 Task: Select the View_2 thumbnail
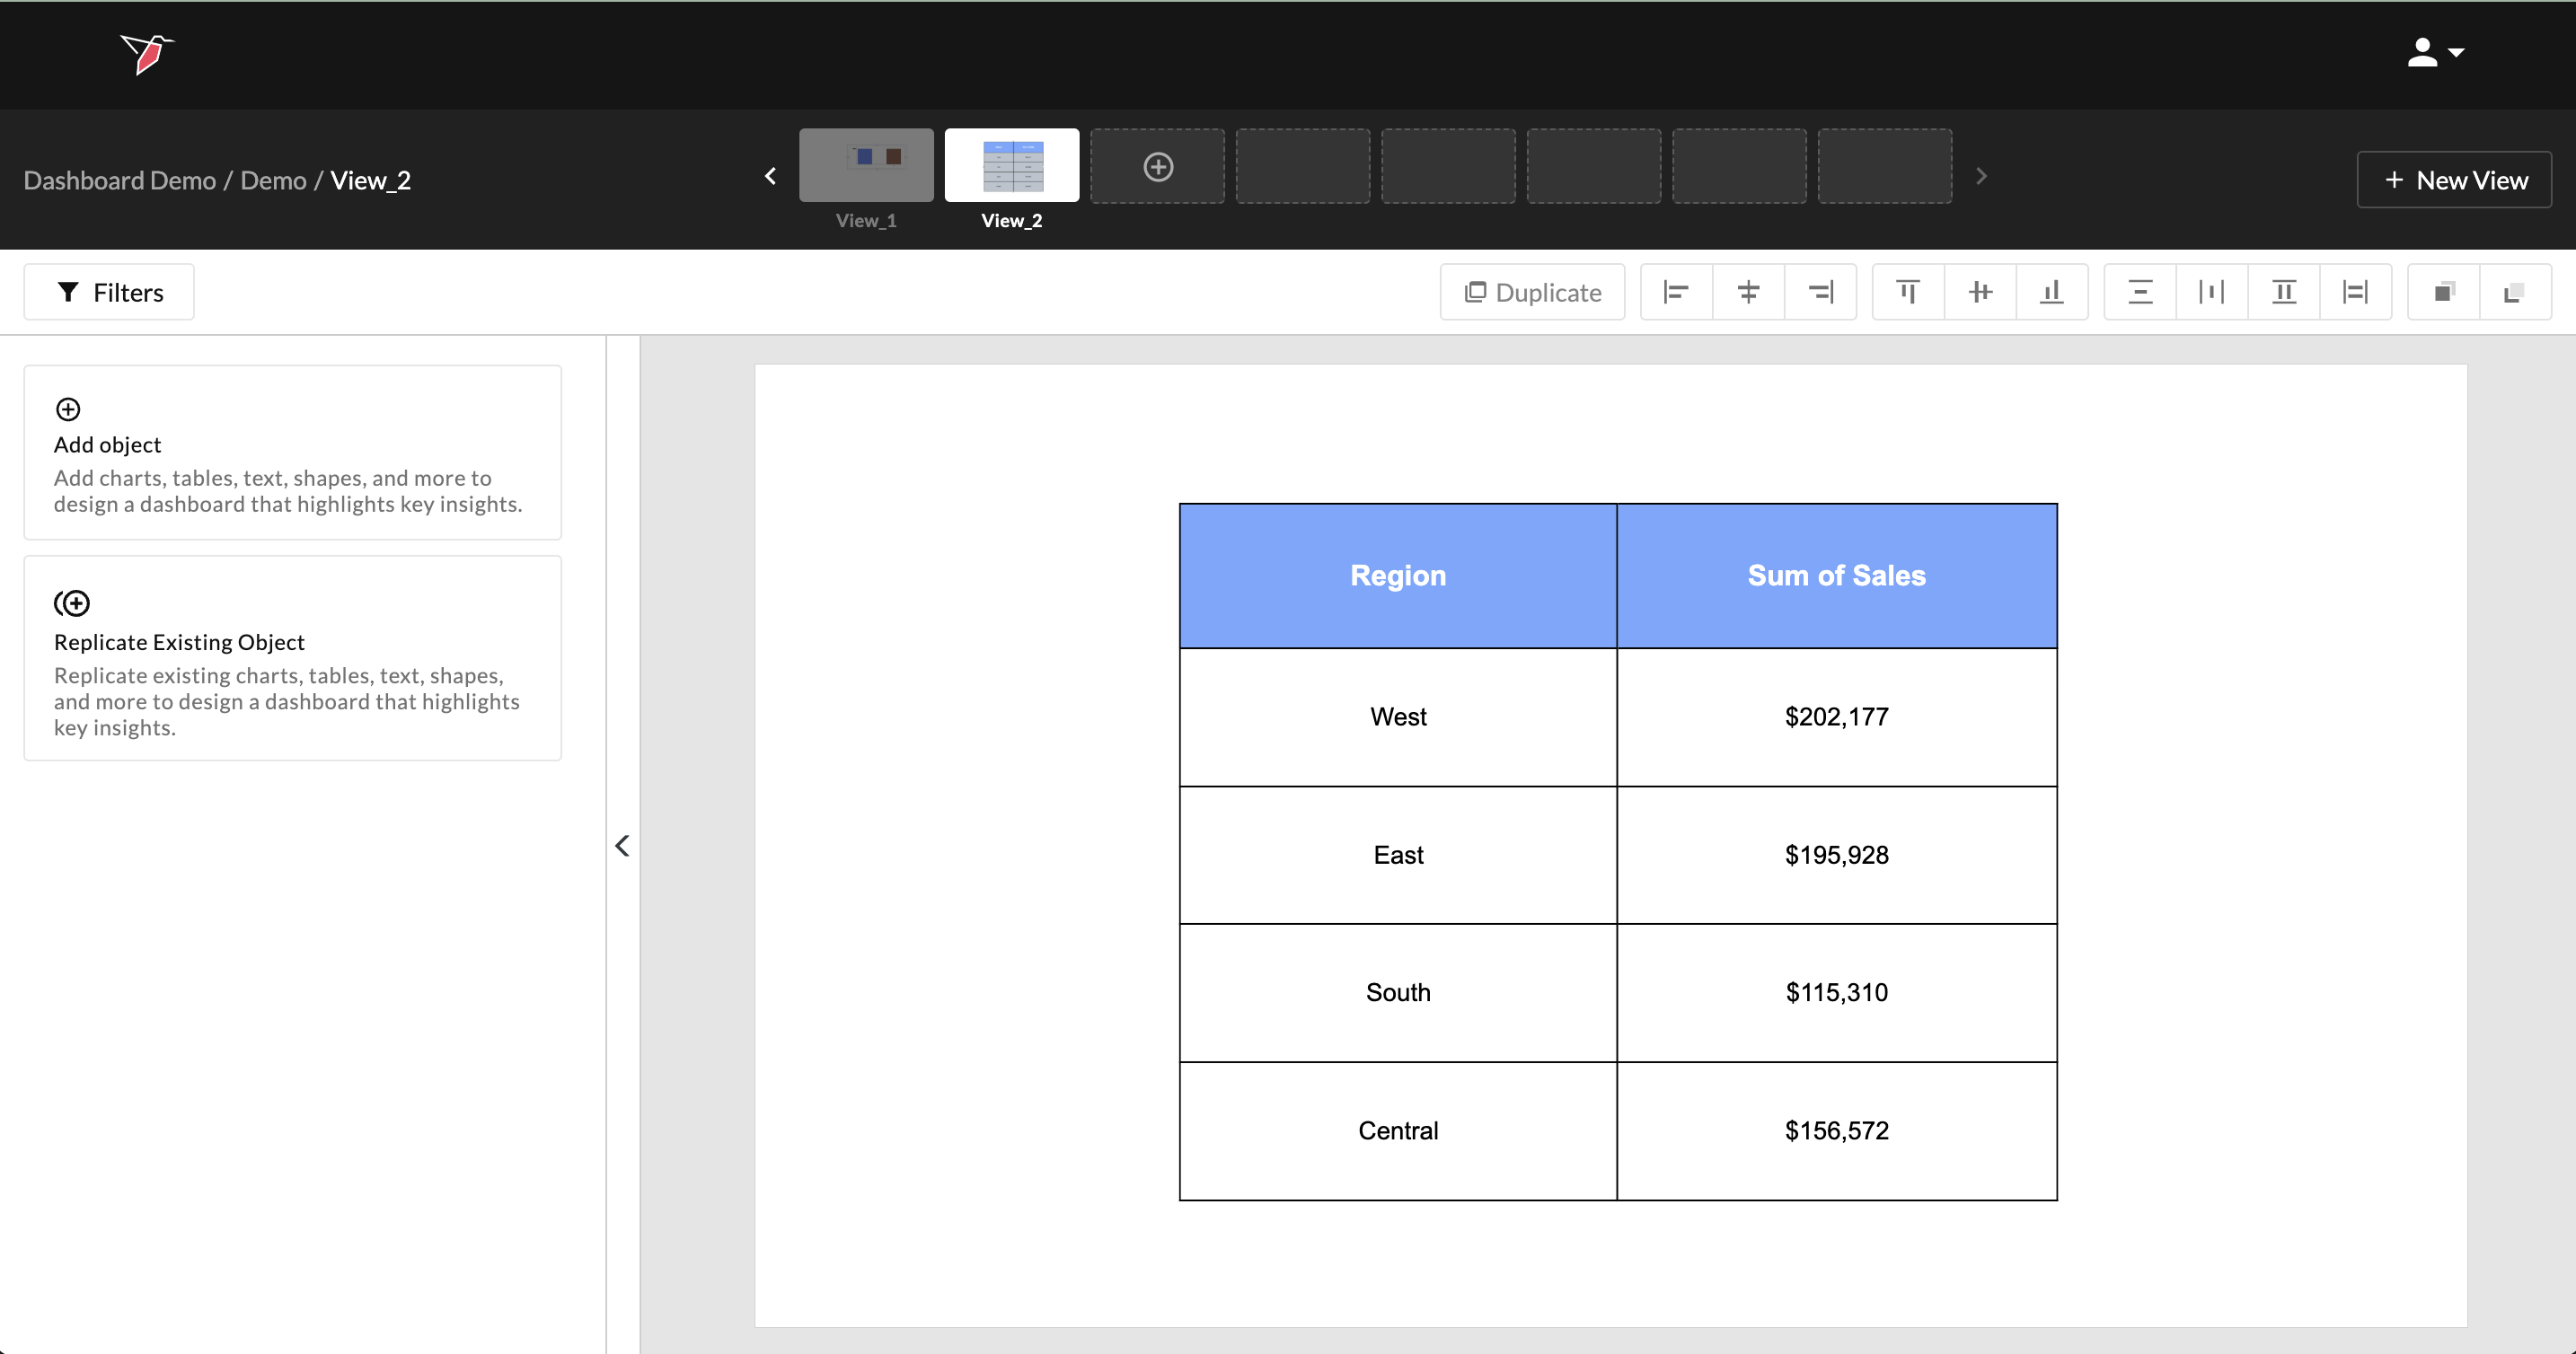tap(1011, 166)
